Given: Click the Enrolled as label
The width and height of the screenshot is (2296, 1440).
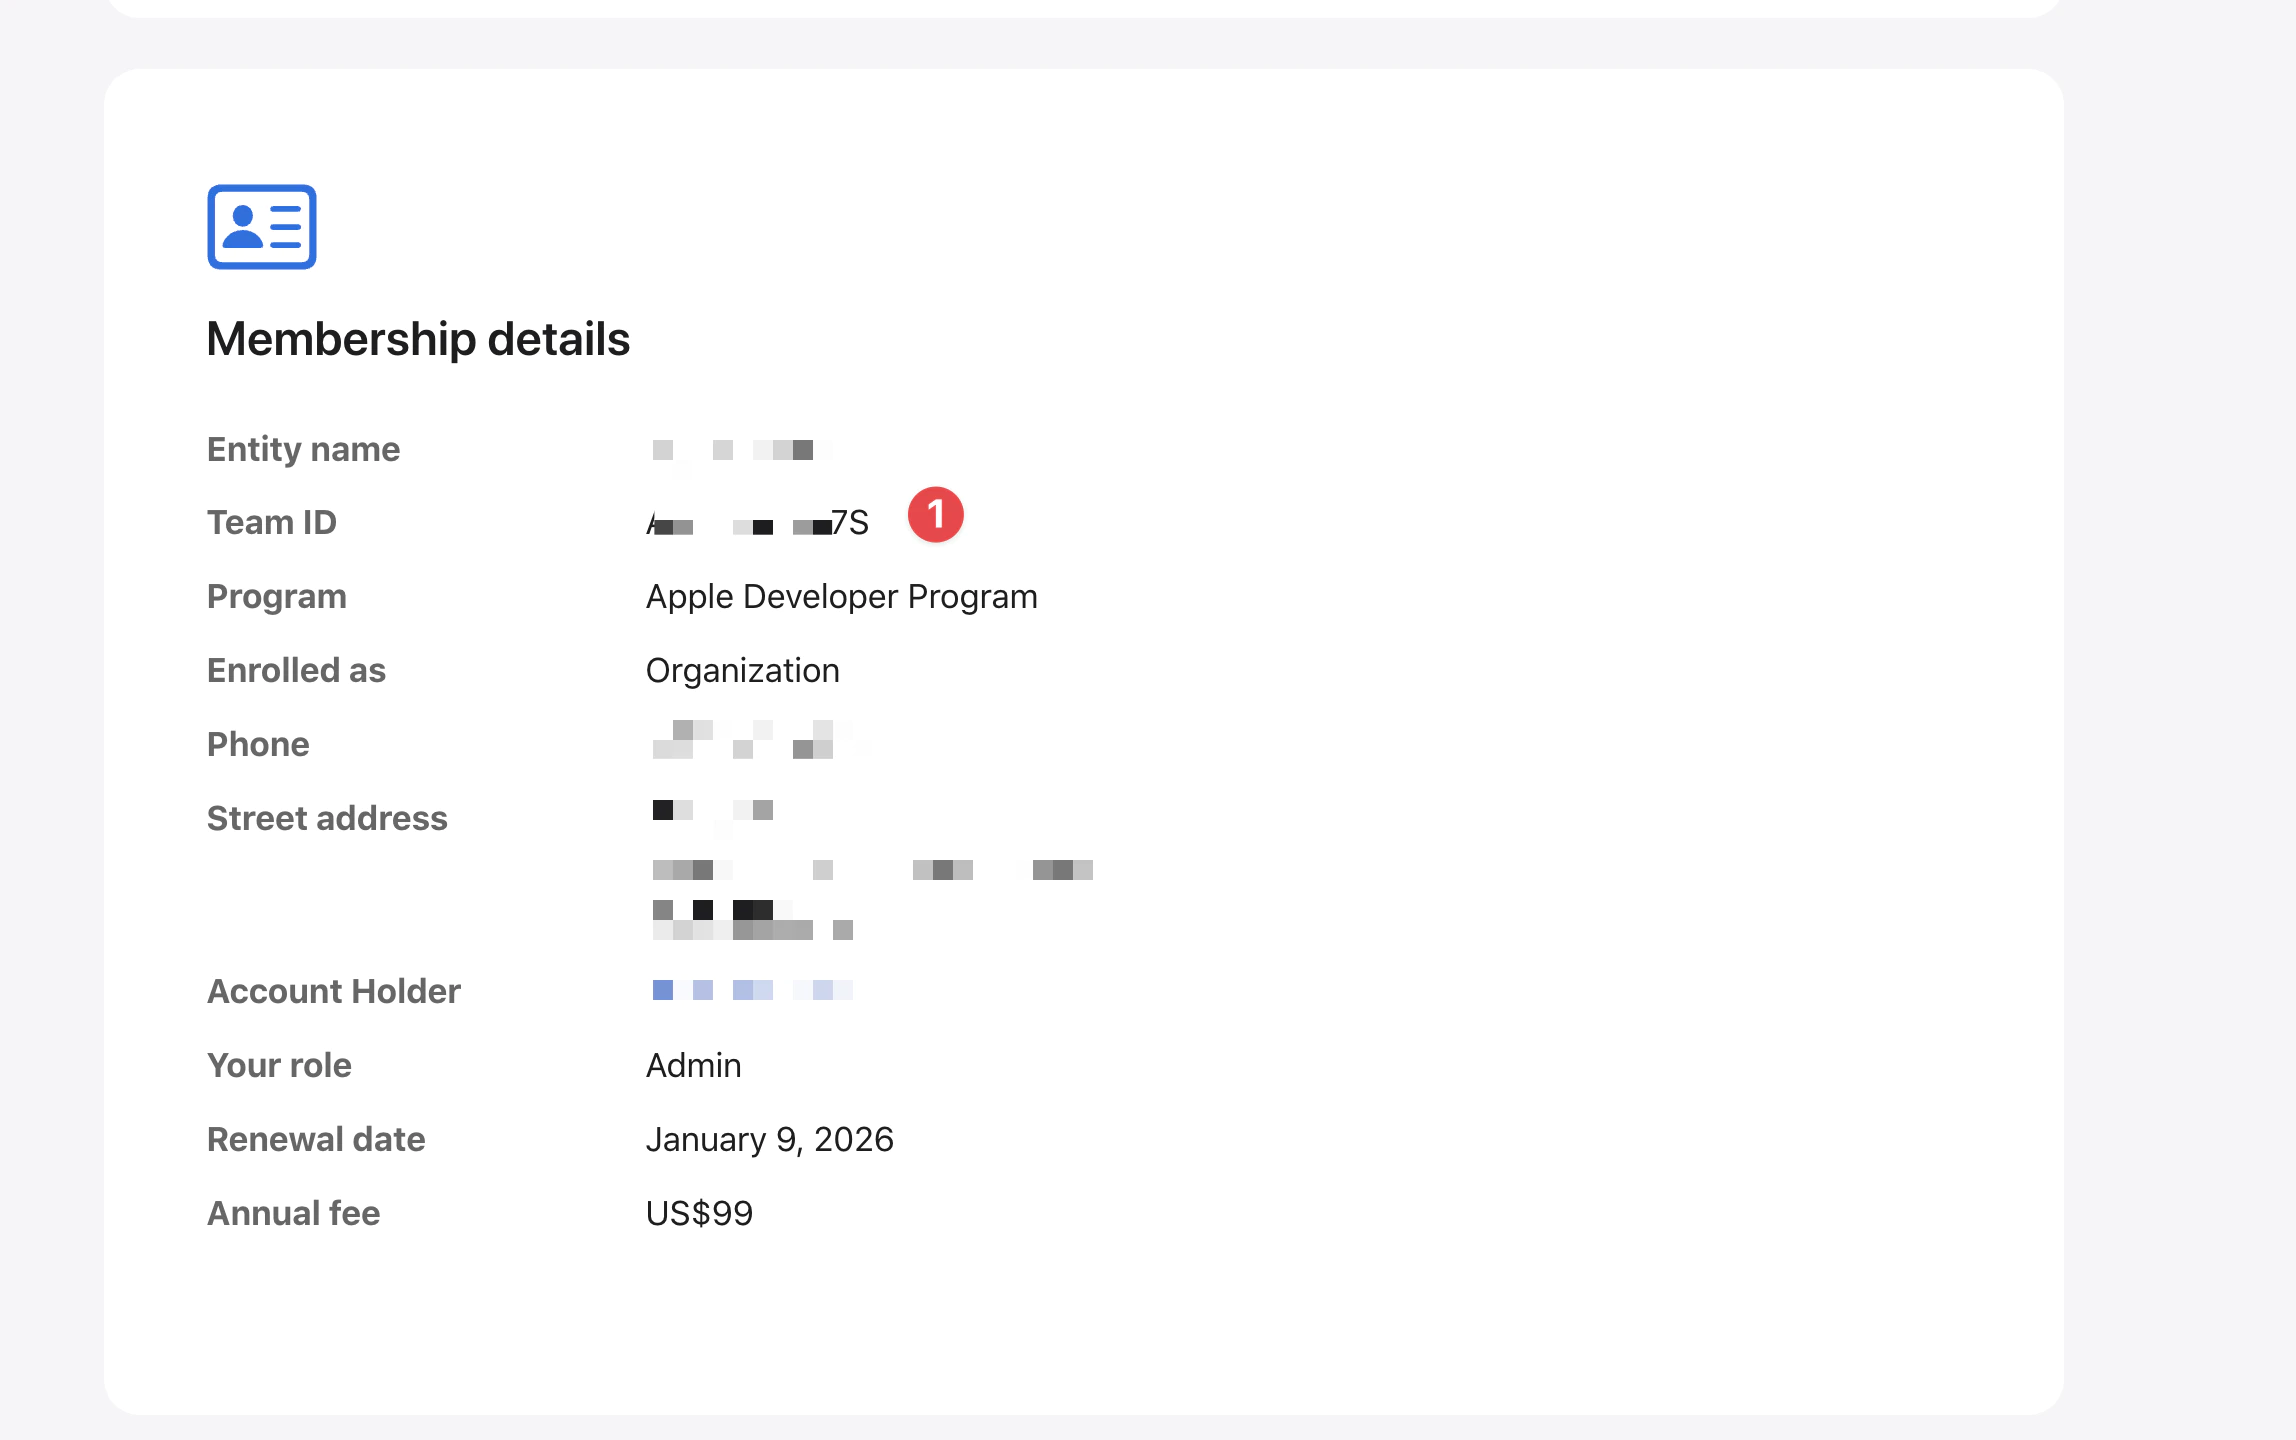Looking at the screenshot, I should click(296, 670).
